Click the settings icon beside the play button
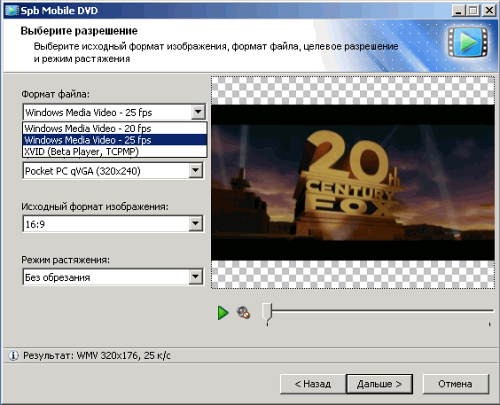The image size is (500, 405). pos(243,313)
